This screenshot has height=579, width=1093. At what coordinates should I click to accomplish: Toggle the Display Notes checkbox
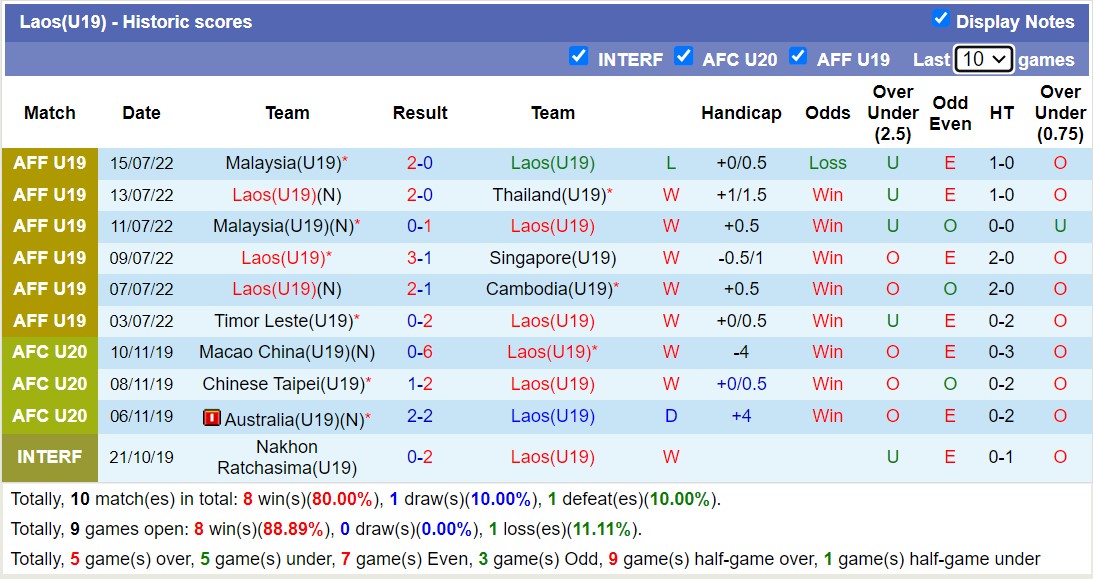pyautogui.click(x=940, y=18)
